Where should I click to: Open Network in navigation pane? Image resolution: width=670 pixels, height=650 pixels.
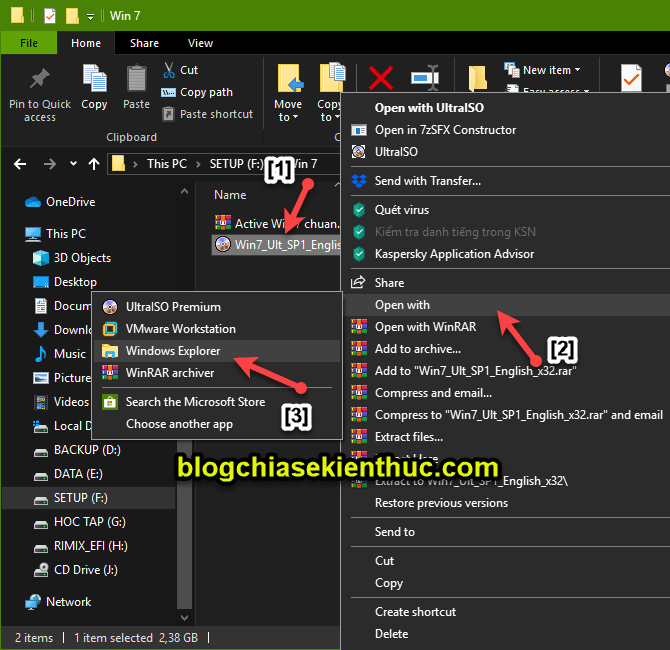[58, 602]
